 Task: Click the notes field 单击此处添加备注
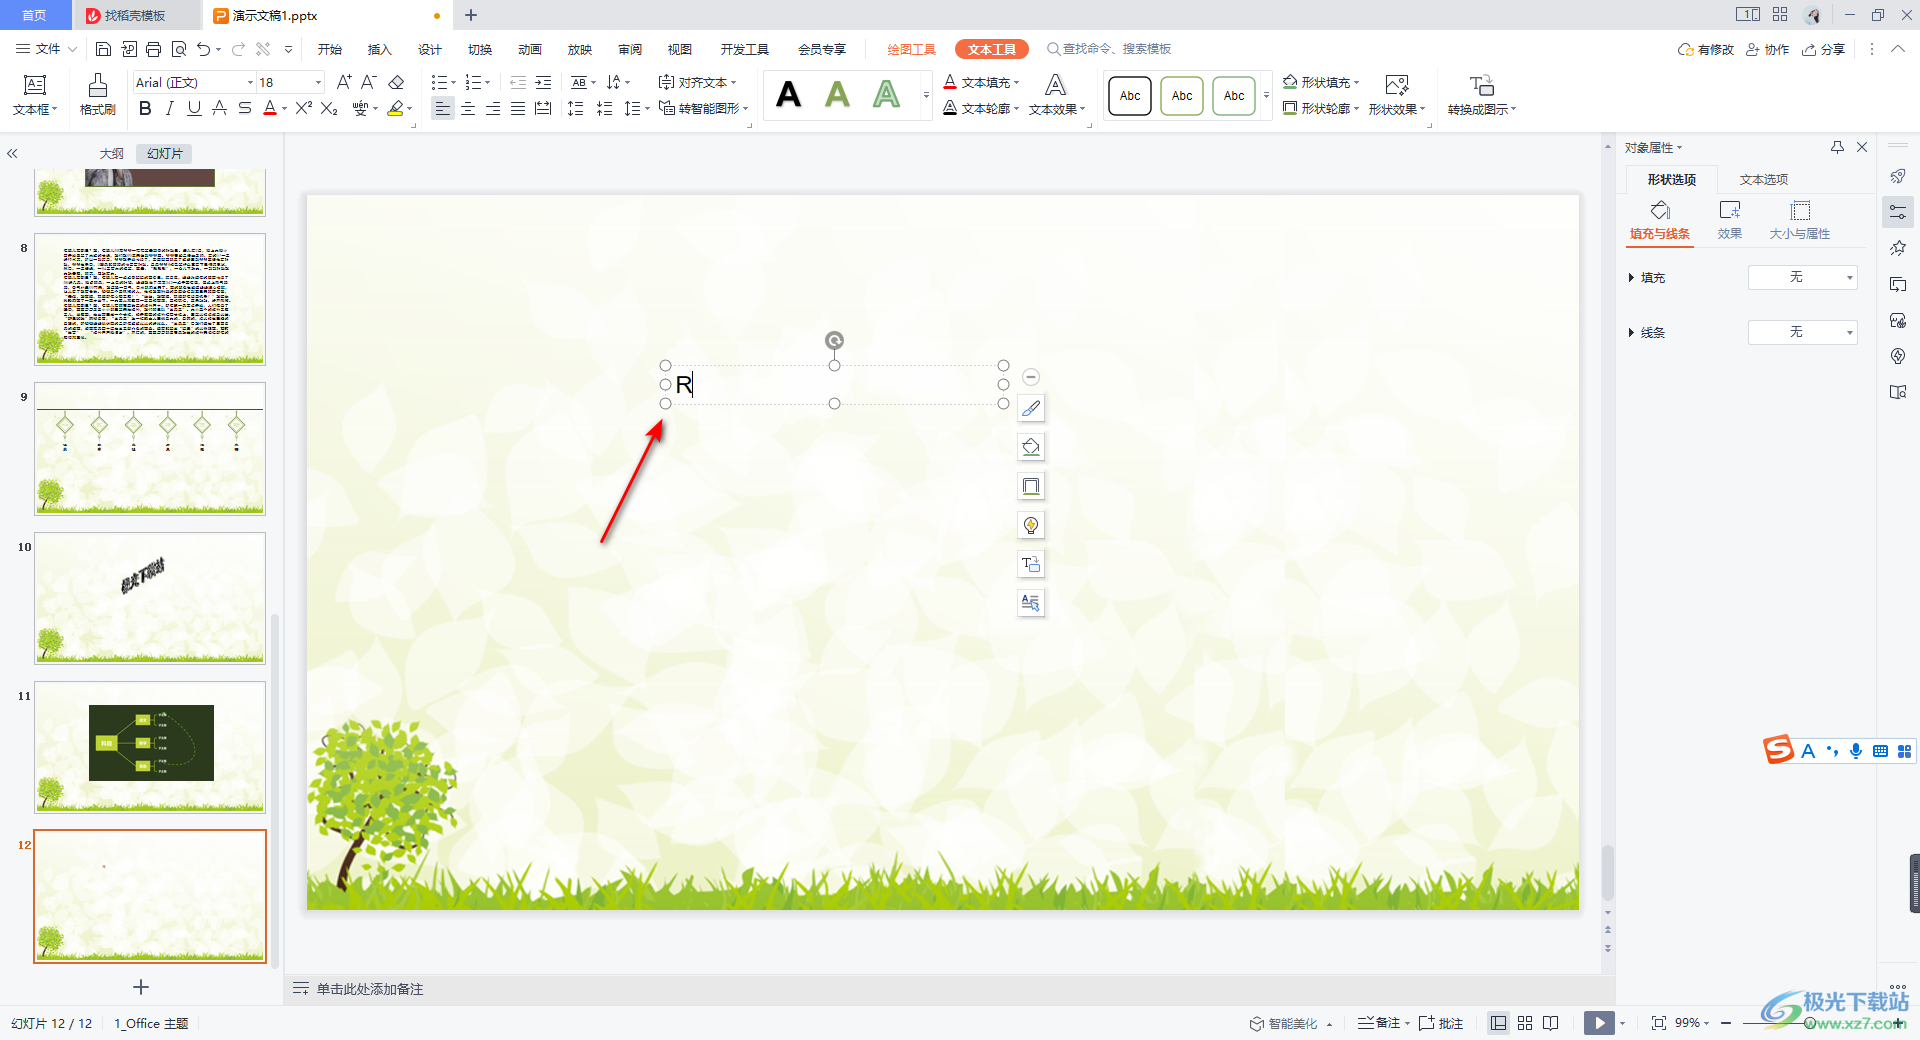pos(370,989)
